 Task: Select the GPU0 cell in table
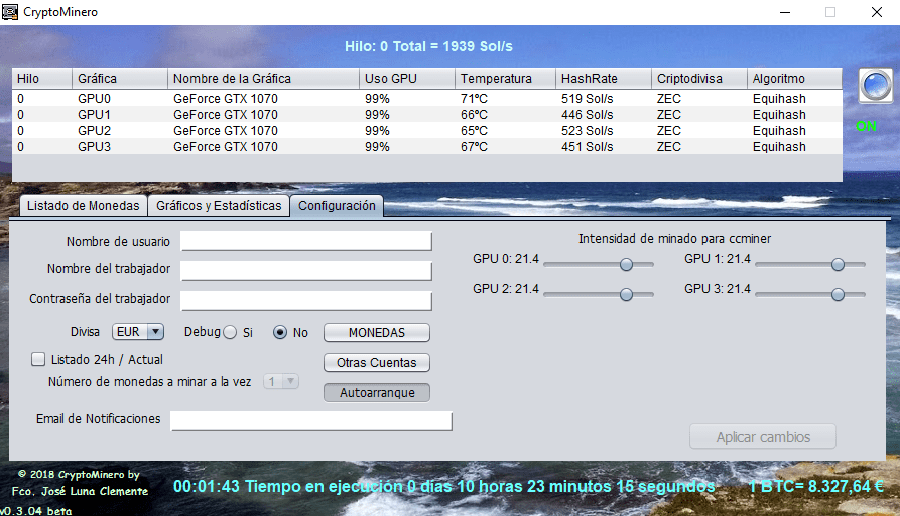pyautogui.click(x=120, y=99)
